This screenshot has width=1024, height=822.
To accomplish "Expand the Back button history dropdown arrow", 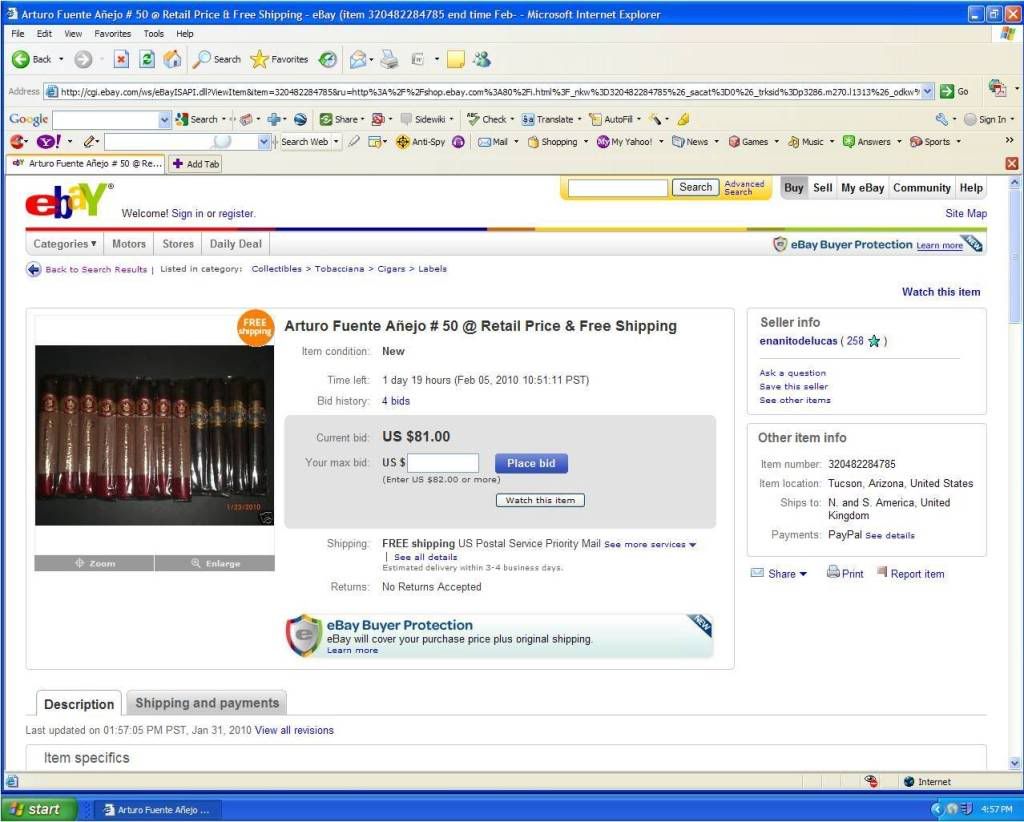I will [x=61, y=59].
